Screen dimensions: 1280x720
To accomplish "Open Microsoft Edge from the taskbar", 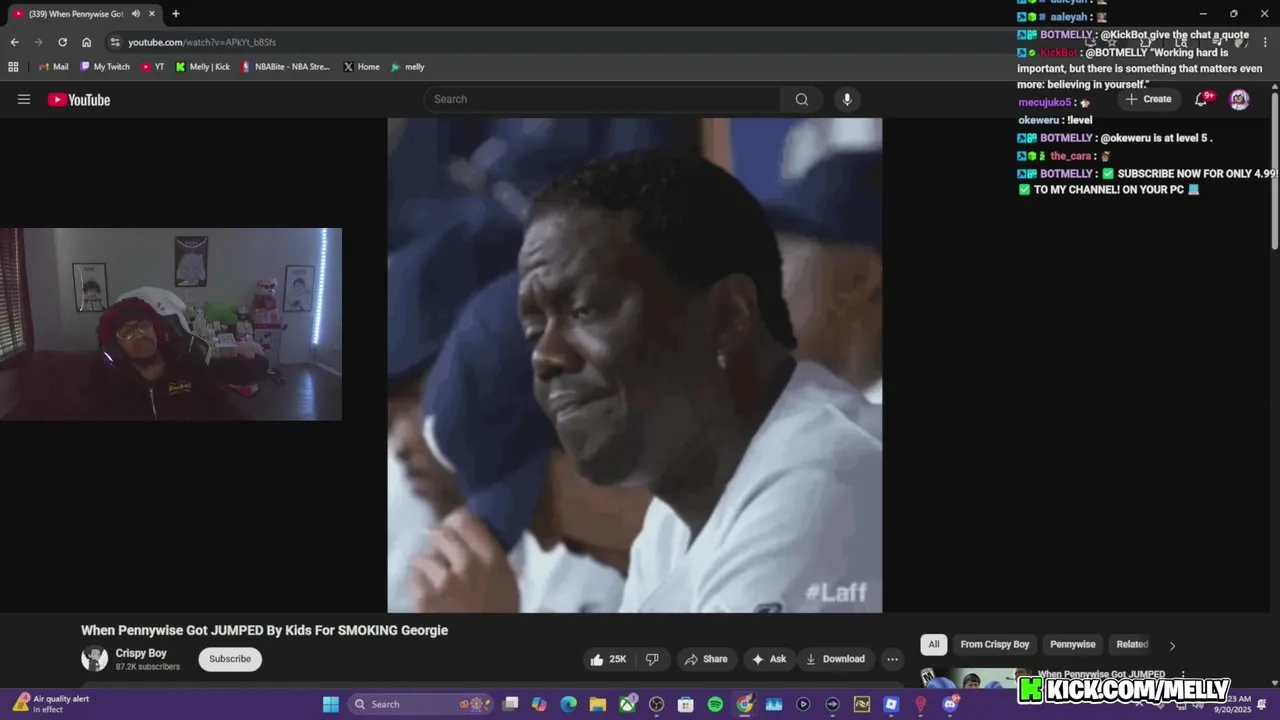I will 568,704.
